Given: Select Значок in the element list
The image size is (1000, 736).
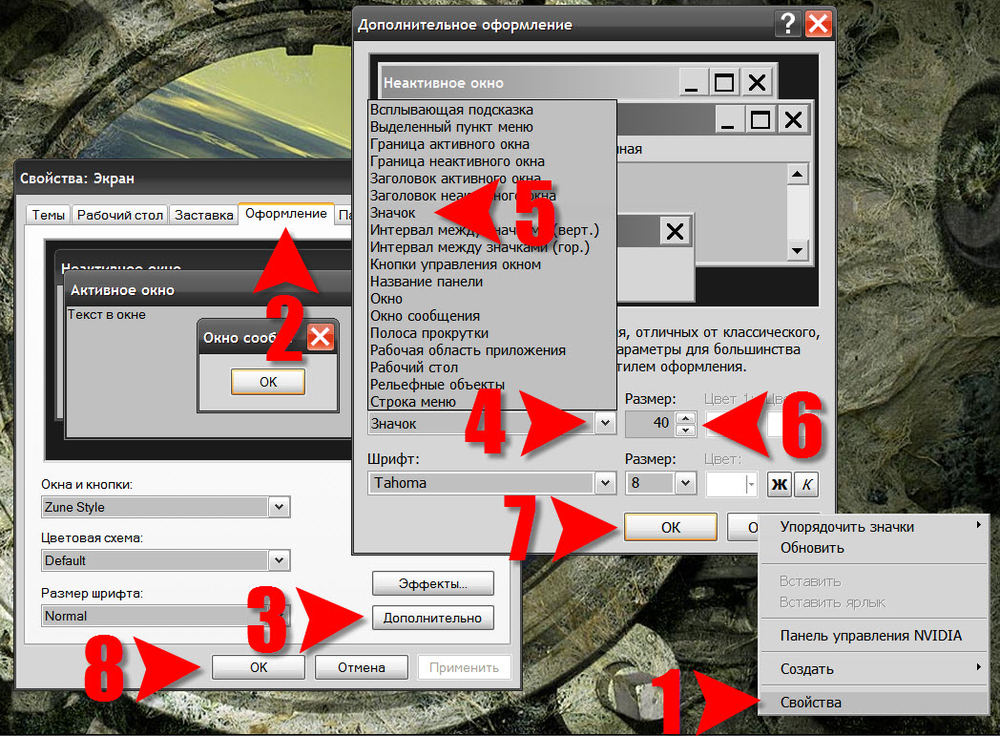Looking at the screenshot, I should (492, 213).
